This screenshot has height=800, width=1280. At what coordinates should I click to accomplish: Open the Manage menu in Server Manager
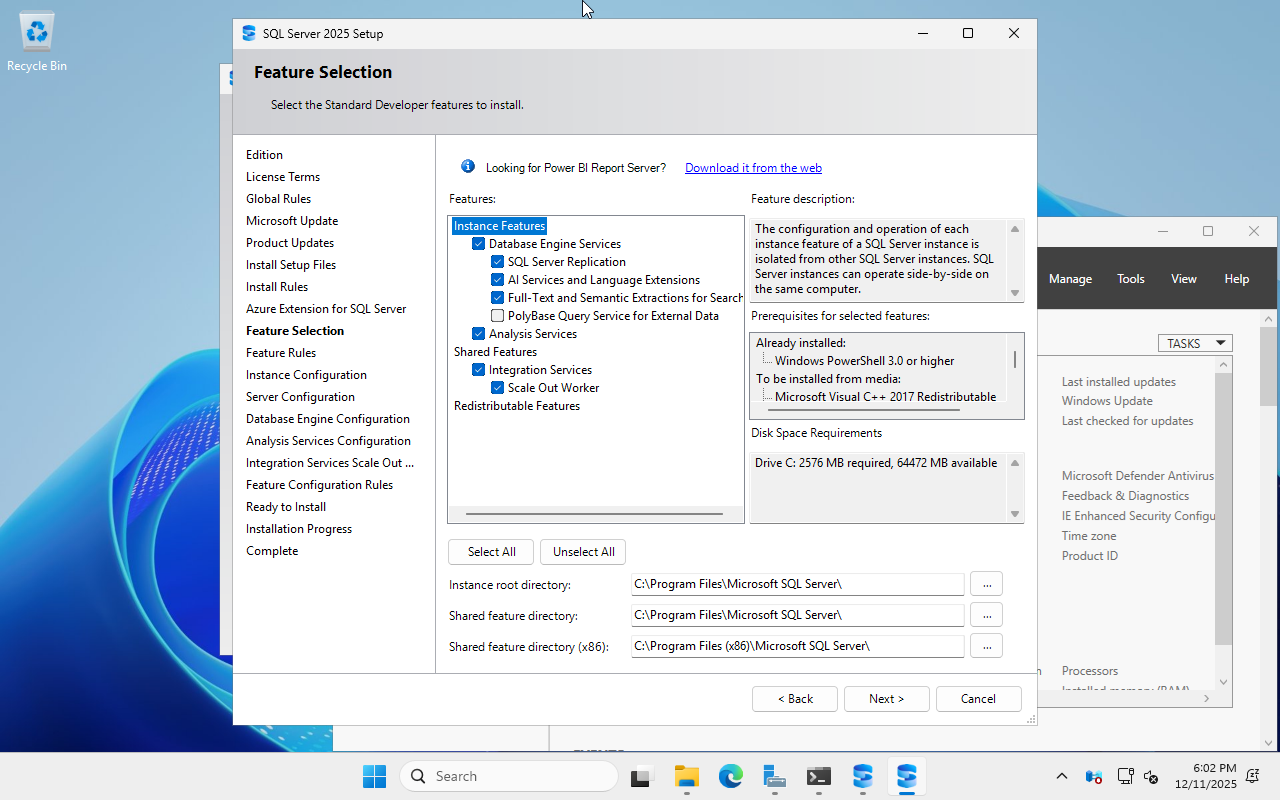[1069, 279]
